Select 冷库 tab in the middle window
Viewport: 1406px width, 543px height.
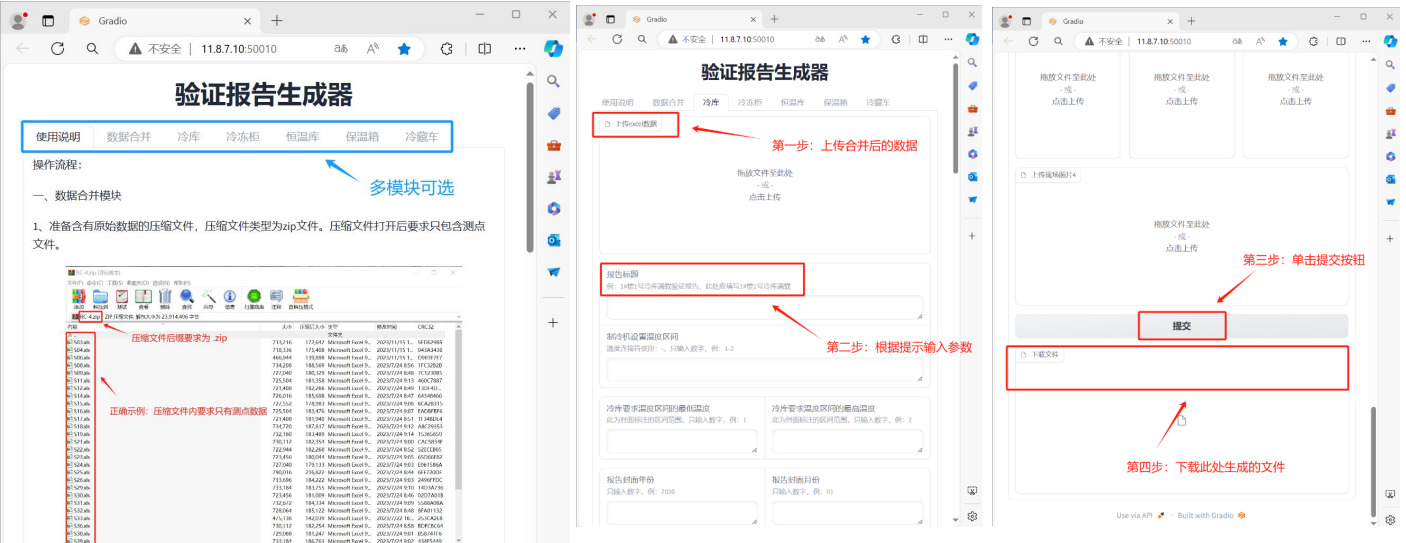point(711,102)
